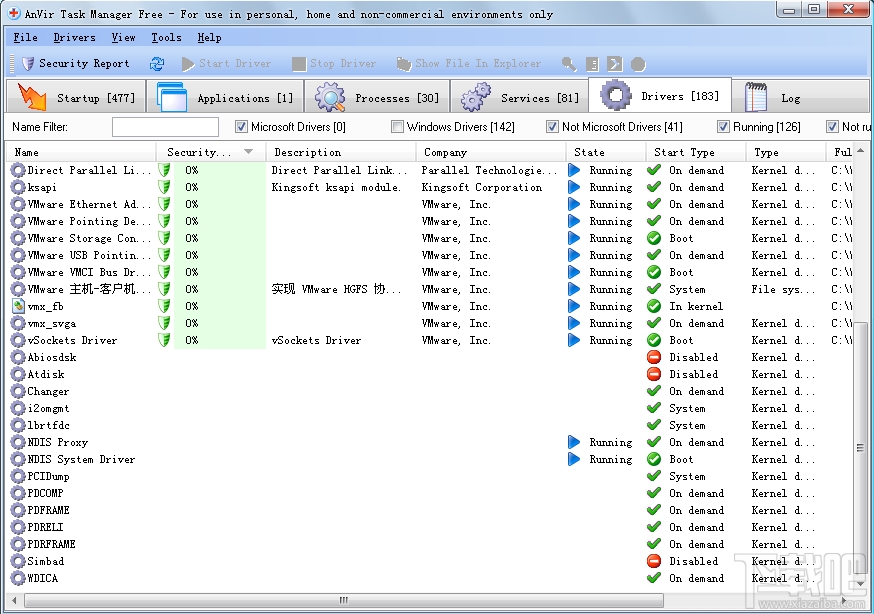The width and height of the screenshot is (874, 614).
Task: Enable the Windows Drivers filter
Action: click(x=398, y=126)
